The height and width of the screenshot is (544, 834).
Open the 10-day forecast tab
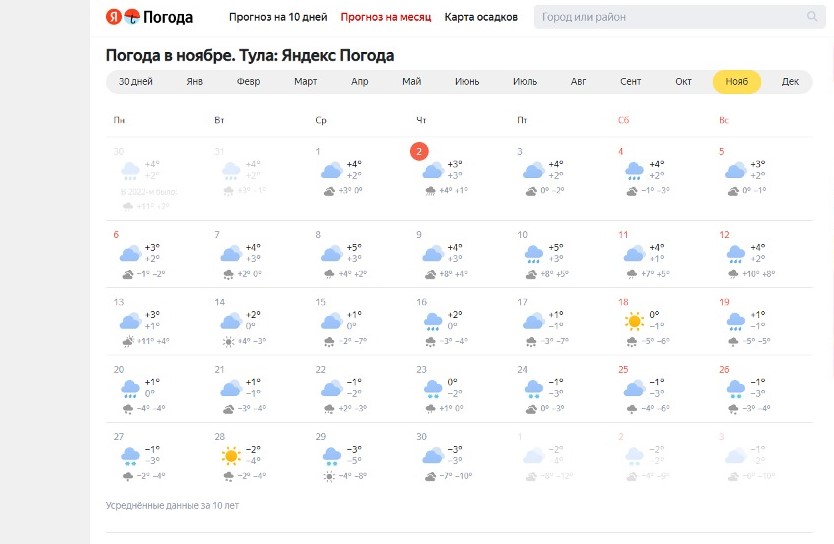[278, 17]
